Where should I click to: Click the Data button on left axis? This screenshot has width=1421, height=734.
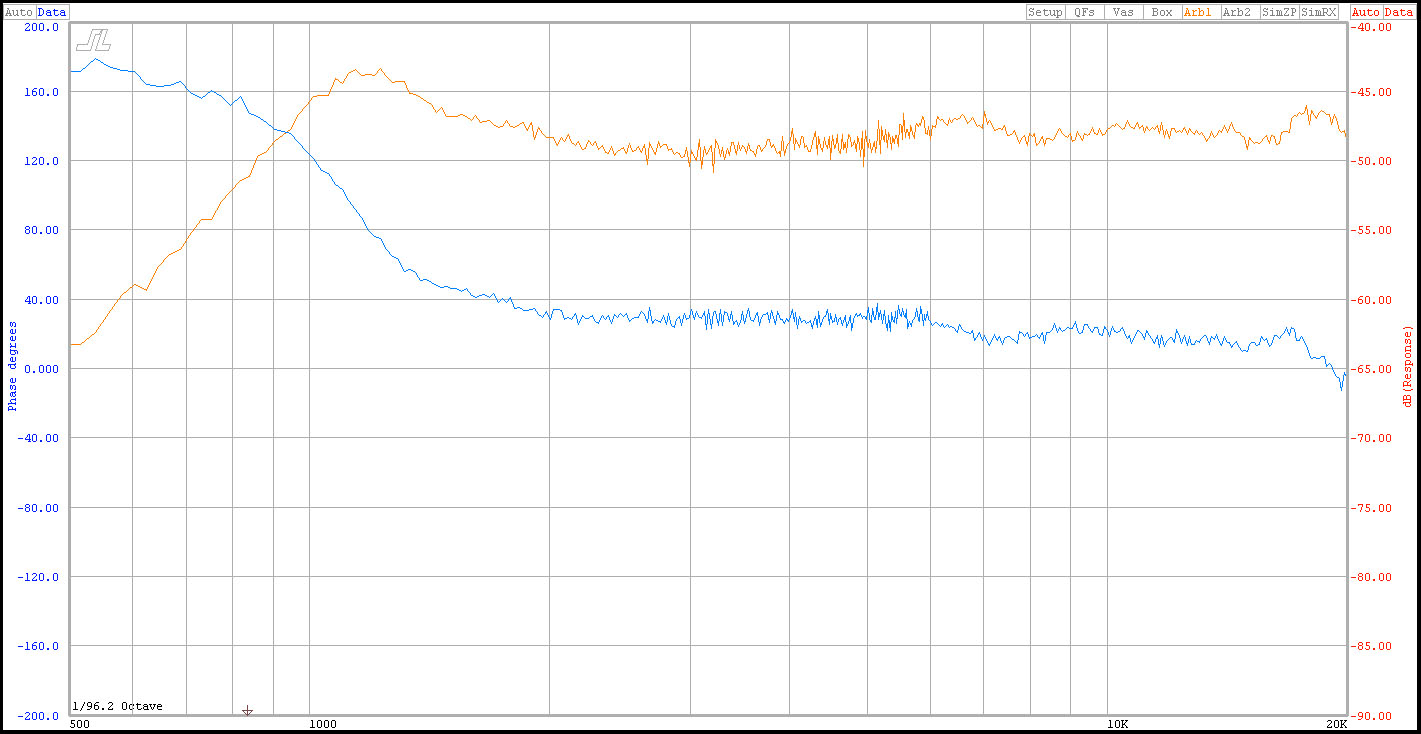pos(52,12)
